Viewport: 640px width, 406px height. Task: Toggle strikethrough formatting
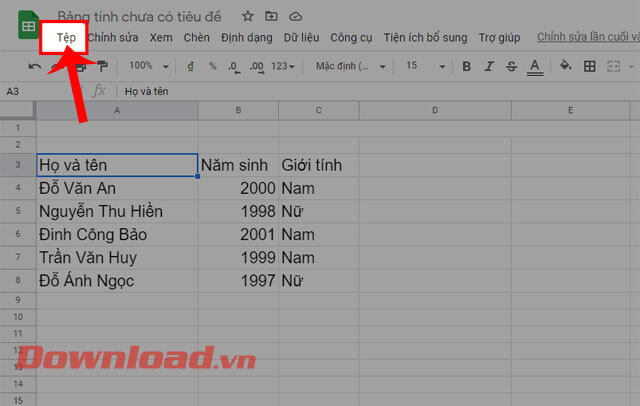coord(511,66)
